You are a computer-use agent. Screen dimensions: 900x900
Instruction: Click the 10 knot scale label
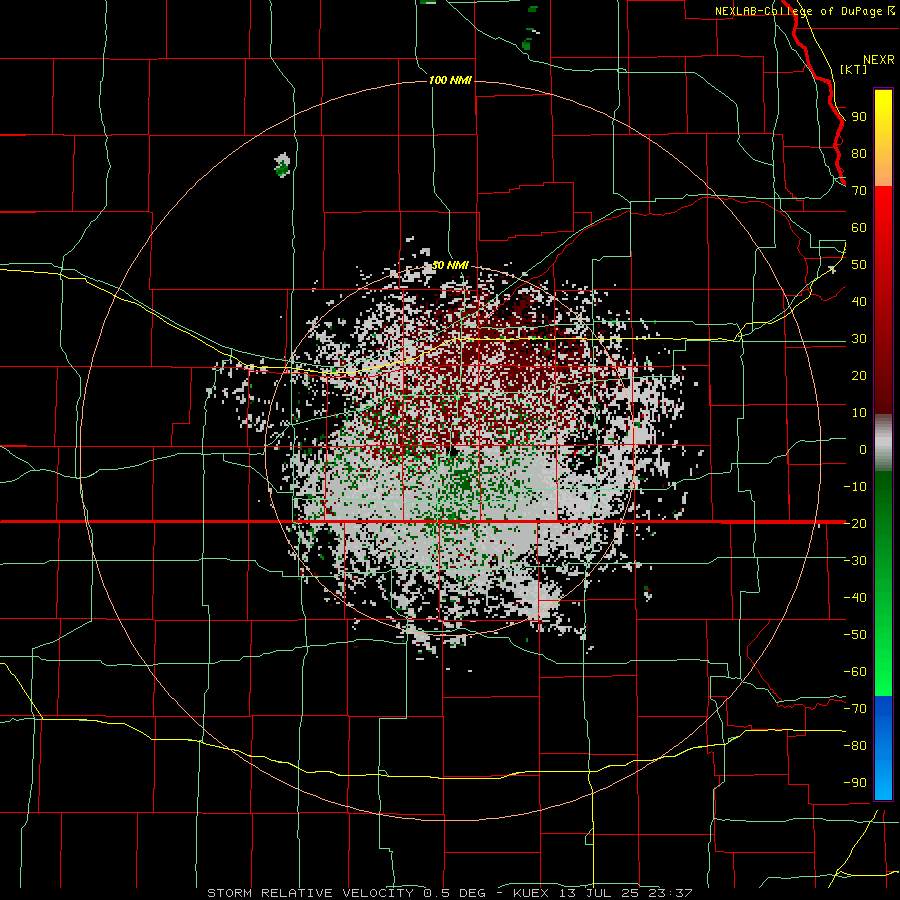pos(859,413)
